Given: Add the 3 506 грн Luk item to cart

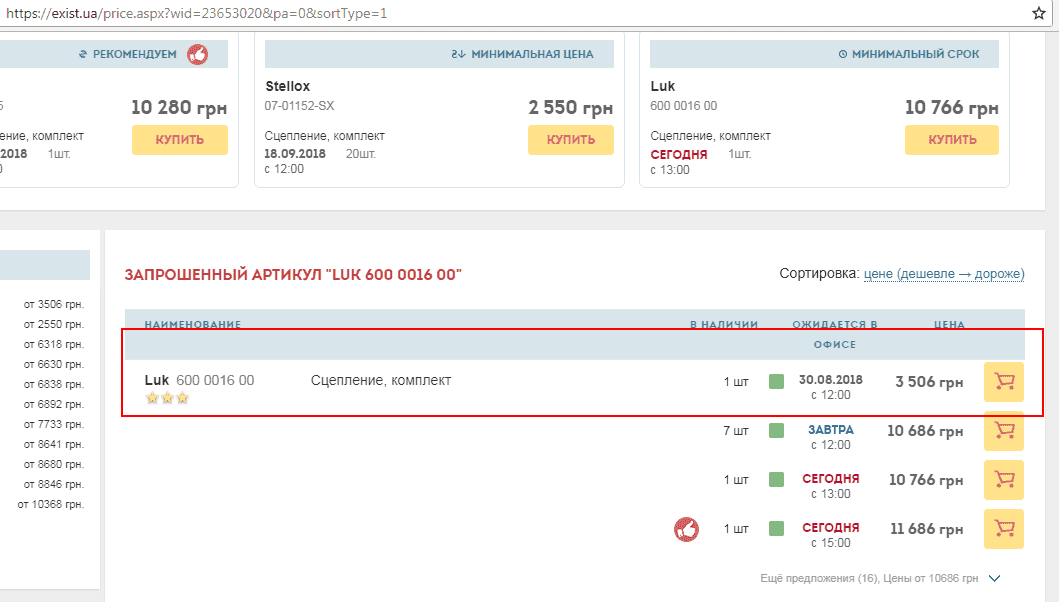Looking at the screenshot, I should [1004, 382].
